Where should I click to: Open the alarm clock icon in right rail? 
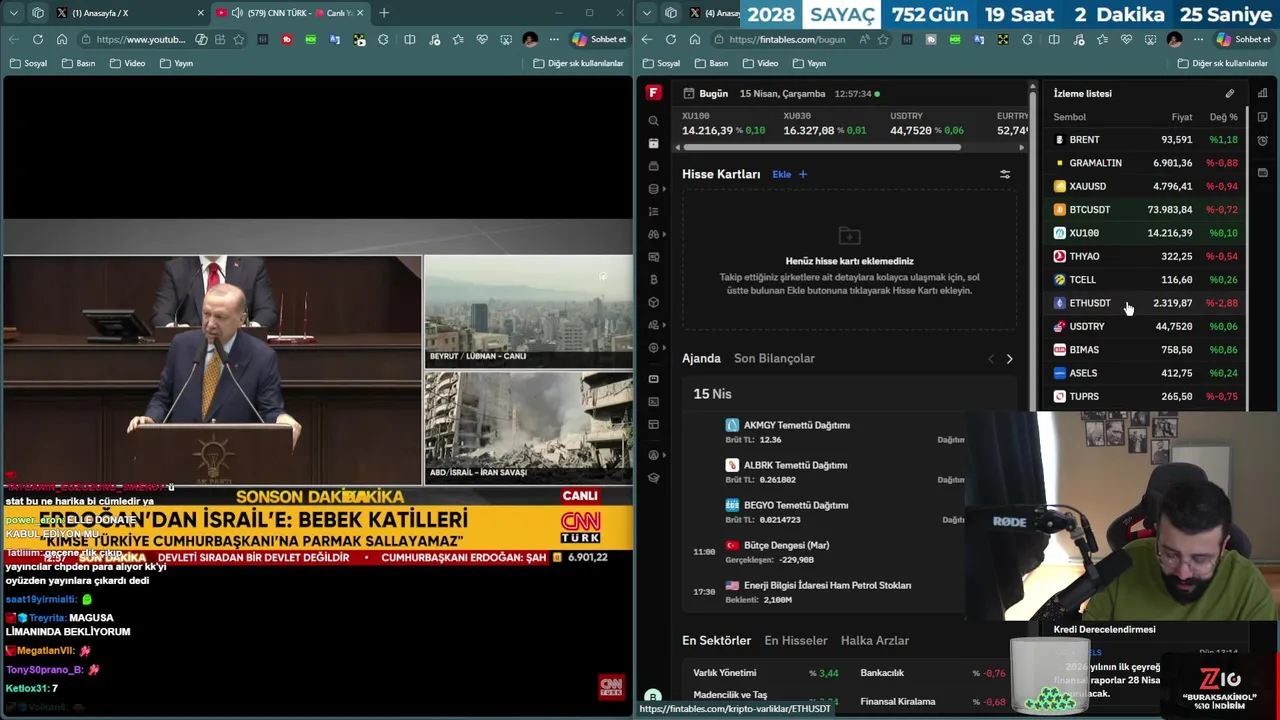click(1263, 140)
